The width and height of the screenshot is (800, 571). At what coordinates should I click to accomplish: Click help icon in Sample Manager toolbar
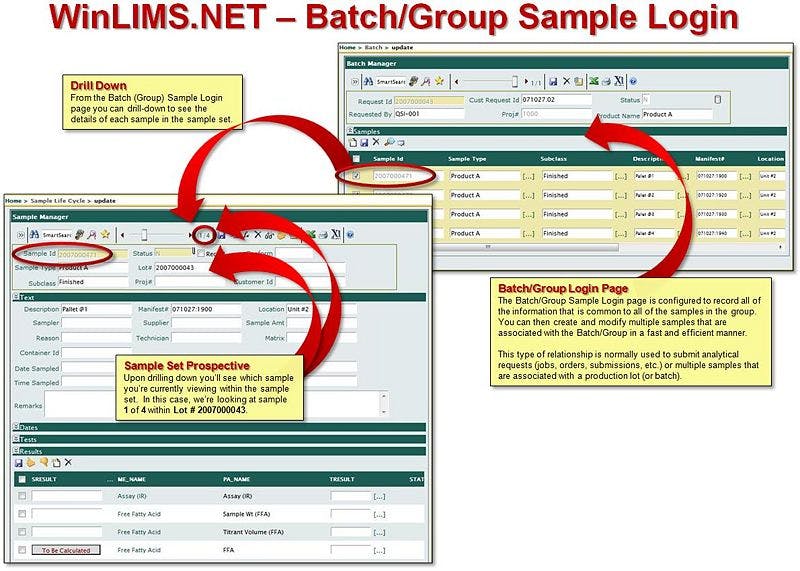pyautogui.click(x=350, y=235)
